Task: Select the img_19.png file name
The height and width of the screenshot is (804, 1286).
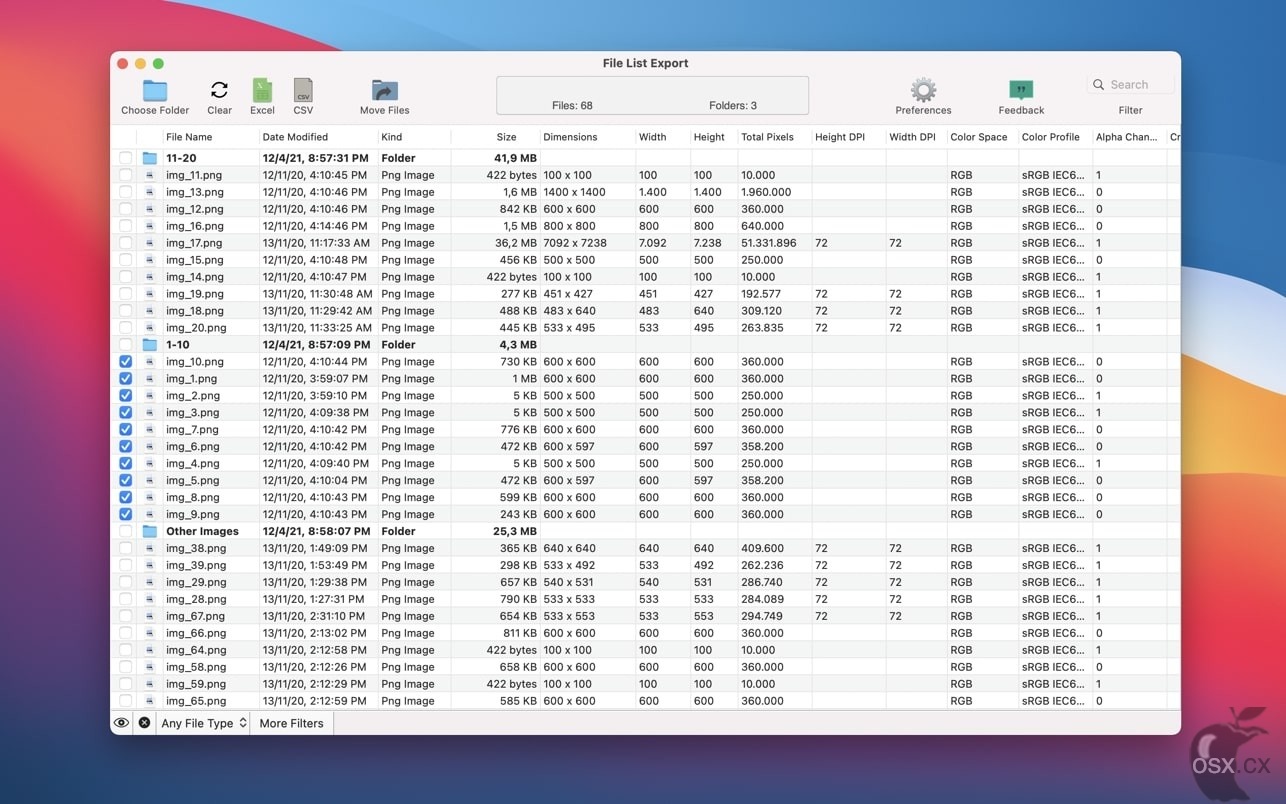Action: click(x=195, y=294)
